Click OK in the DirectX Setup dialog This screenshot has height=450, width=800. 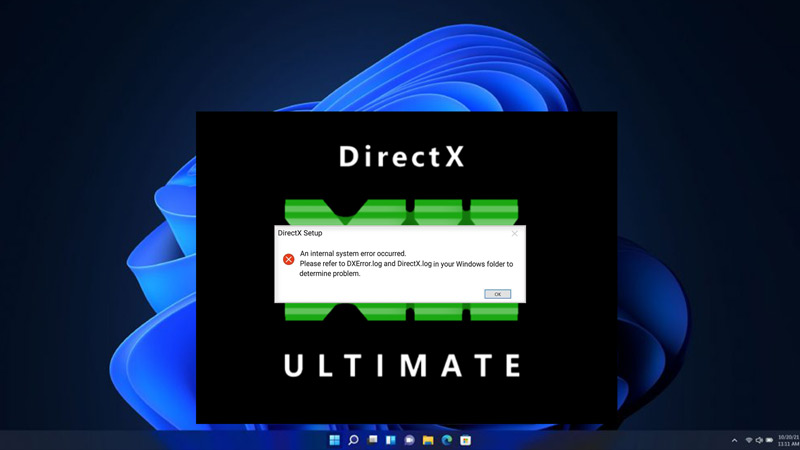click(497, 294)
